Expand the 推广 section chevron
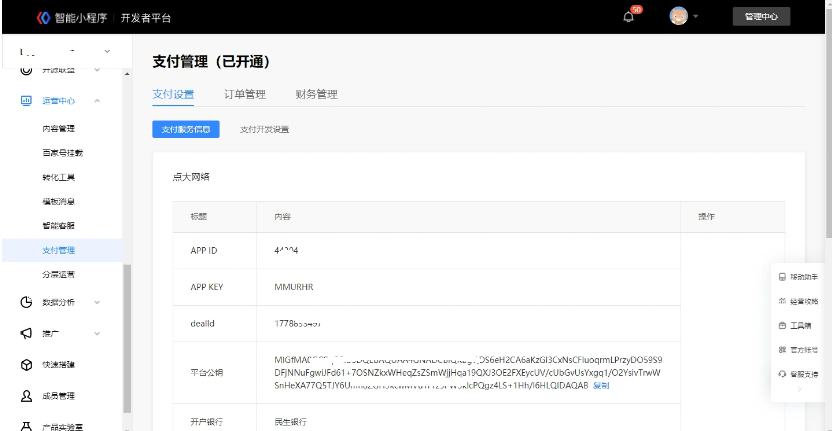This screenshot has height=431, width=832. point(97,333)
